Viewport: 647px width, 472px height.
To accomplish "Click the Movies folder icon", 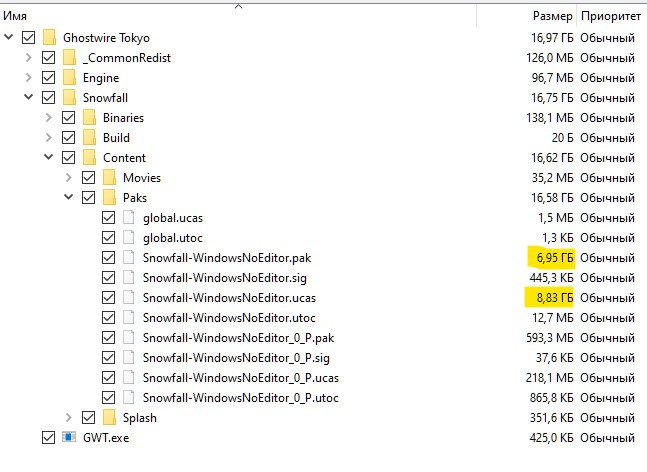I will coord(109,177).
